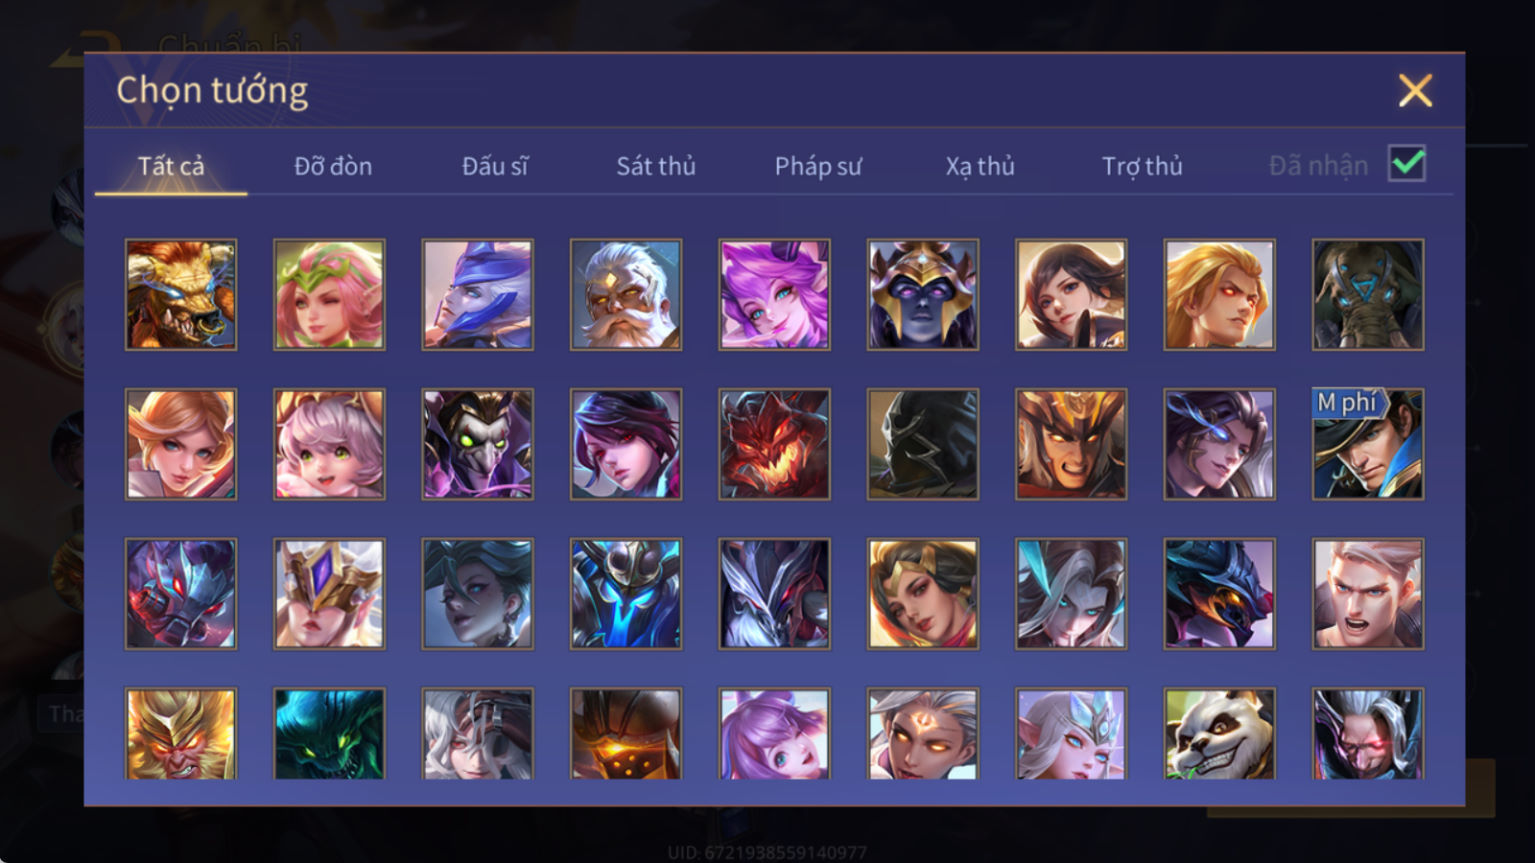Pick the pink-haired flower crown hero
Image resolution: width=1535 pixels, height=863 pixels.
[x=329, y=294]
